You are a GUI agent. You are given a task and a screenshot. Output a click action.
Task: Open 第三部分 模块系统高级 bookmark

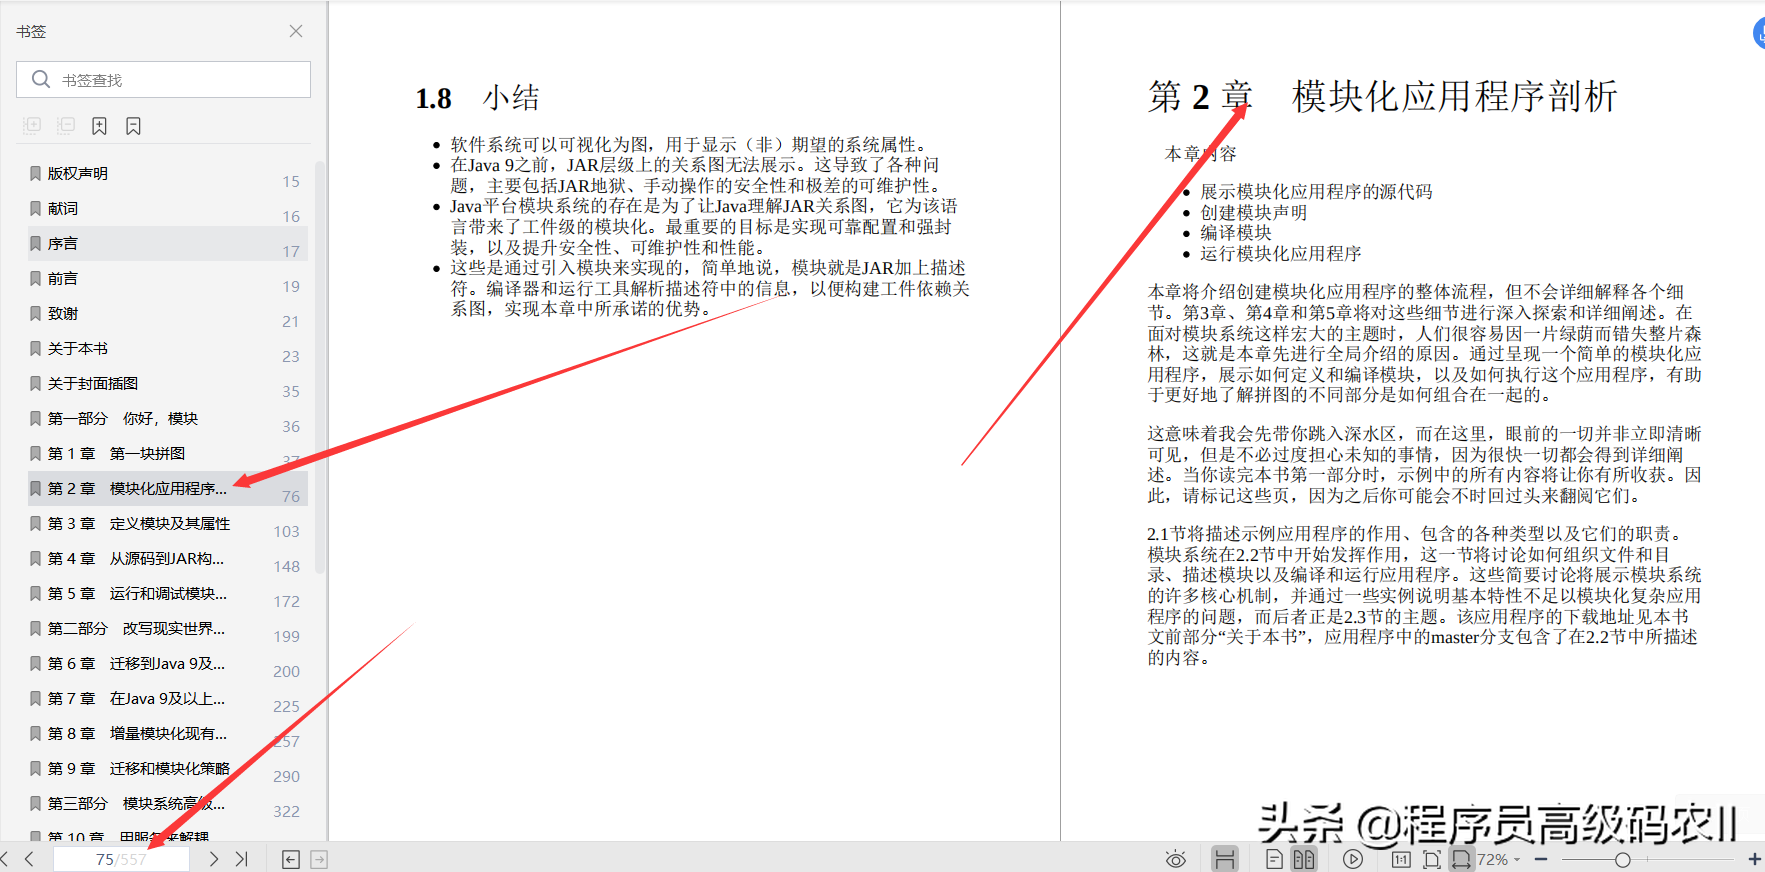coord(167,804)
